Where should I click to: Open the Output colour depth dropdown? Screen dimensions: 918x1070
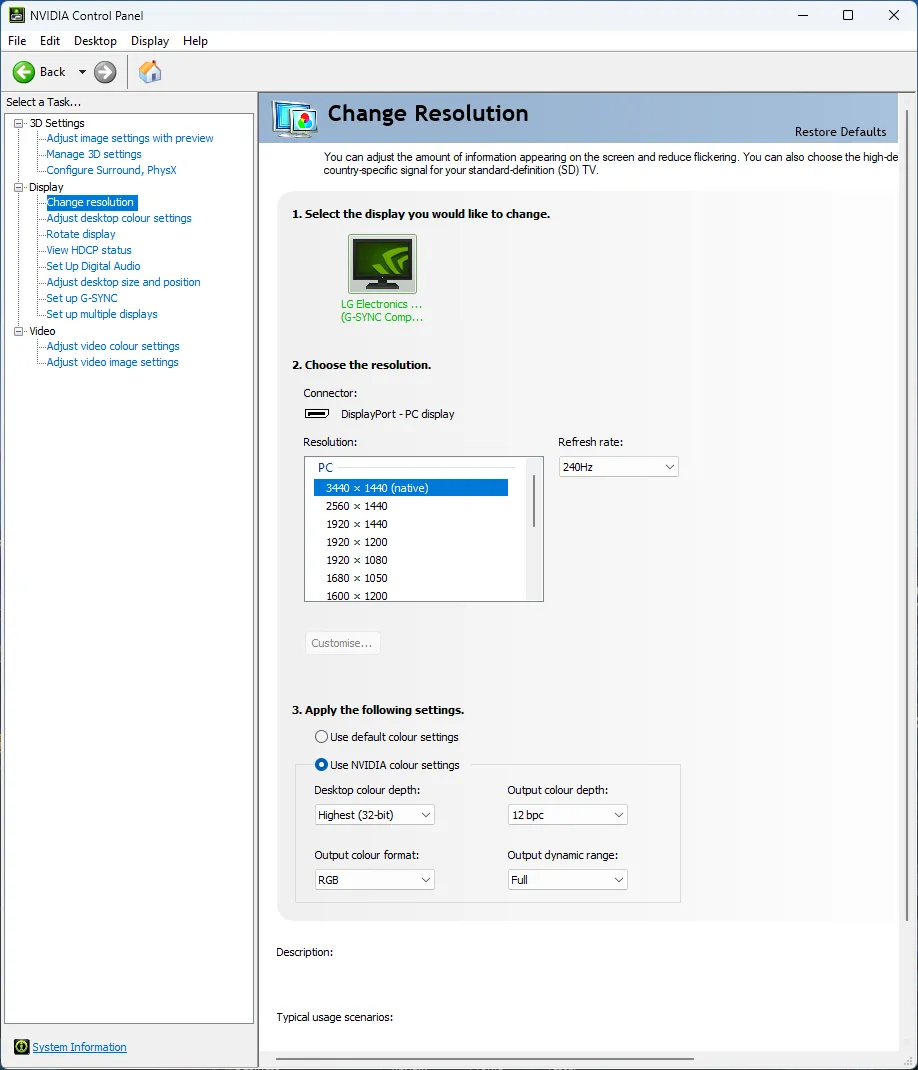(x=567, y=815)
